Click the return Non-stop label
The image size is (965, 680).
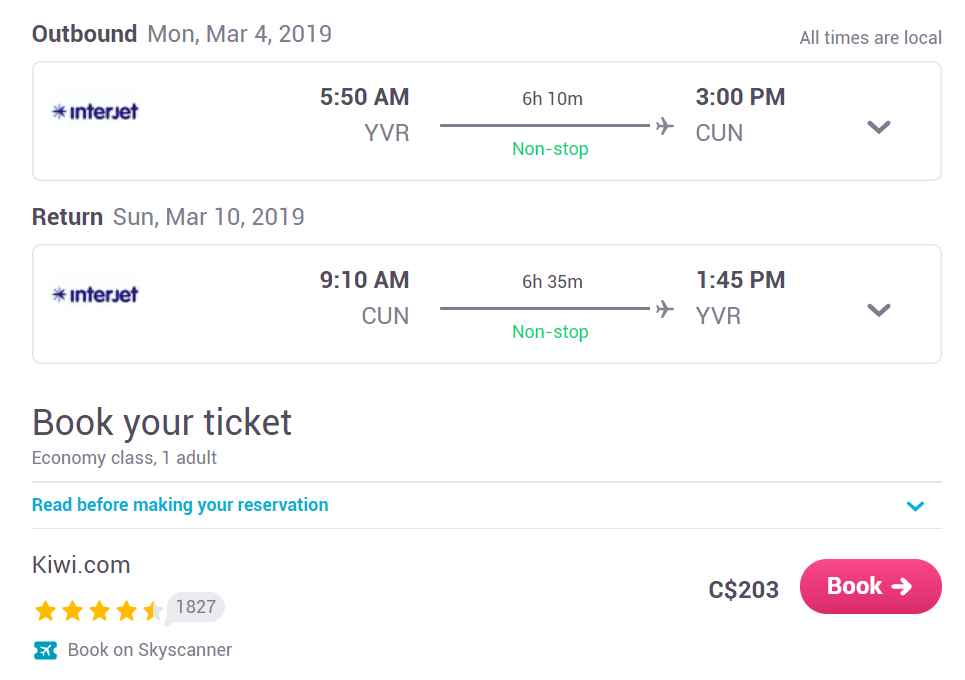(550, 332)
